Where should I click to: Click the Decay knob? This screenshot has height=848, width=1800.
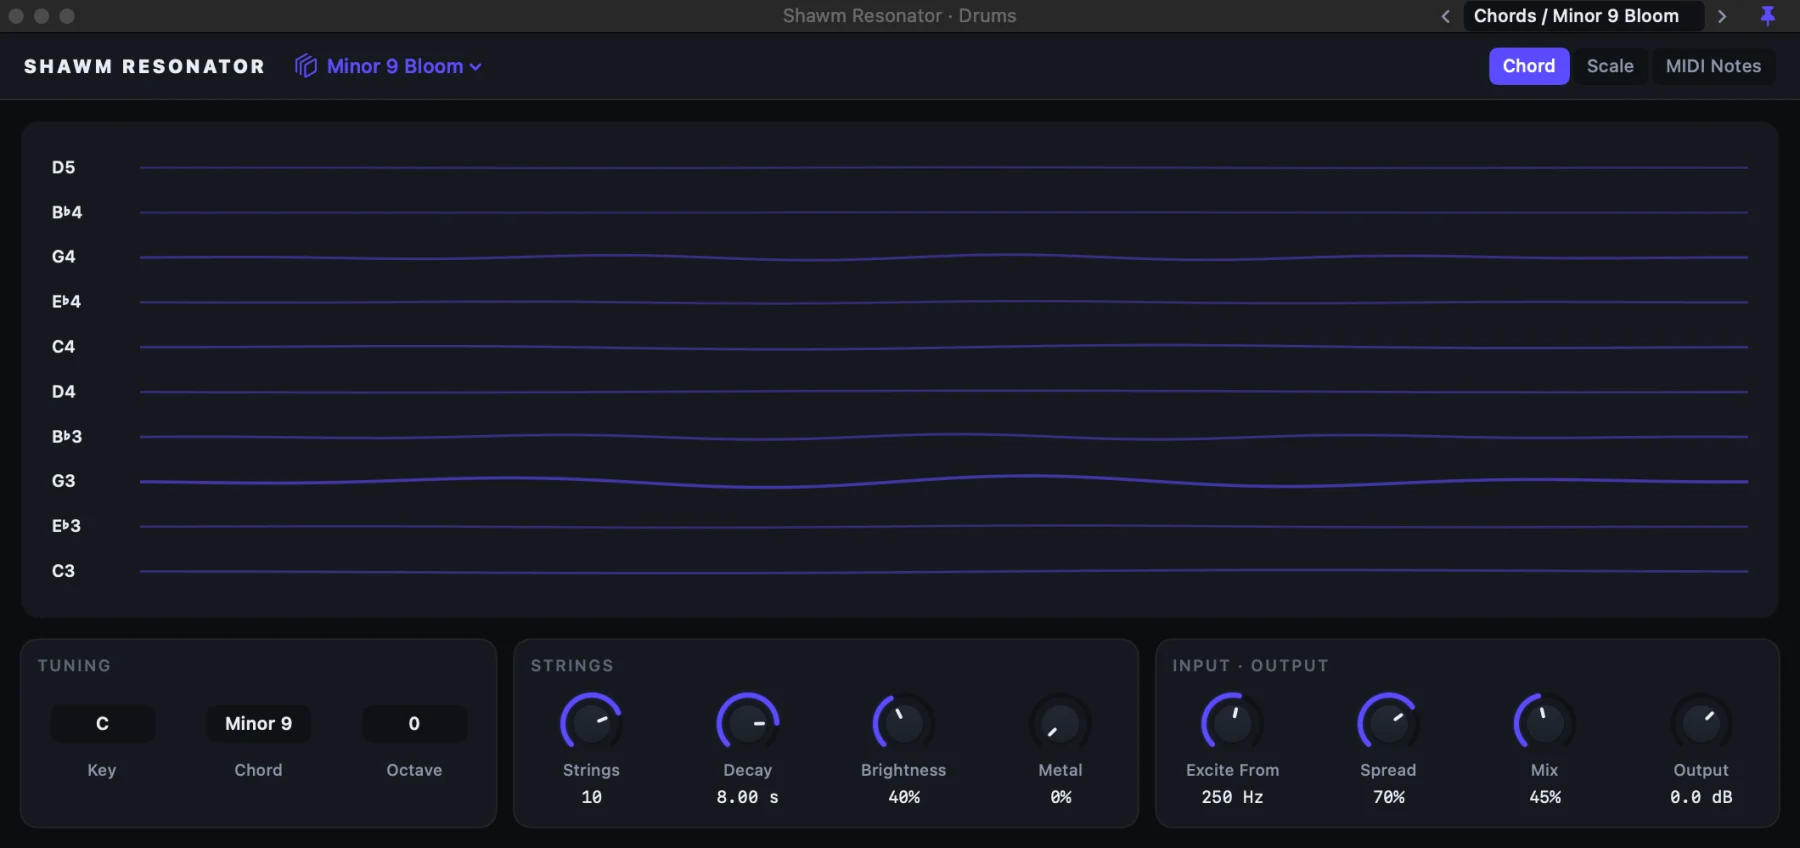coord(748,722)
